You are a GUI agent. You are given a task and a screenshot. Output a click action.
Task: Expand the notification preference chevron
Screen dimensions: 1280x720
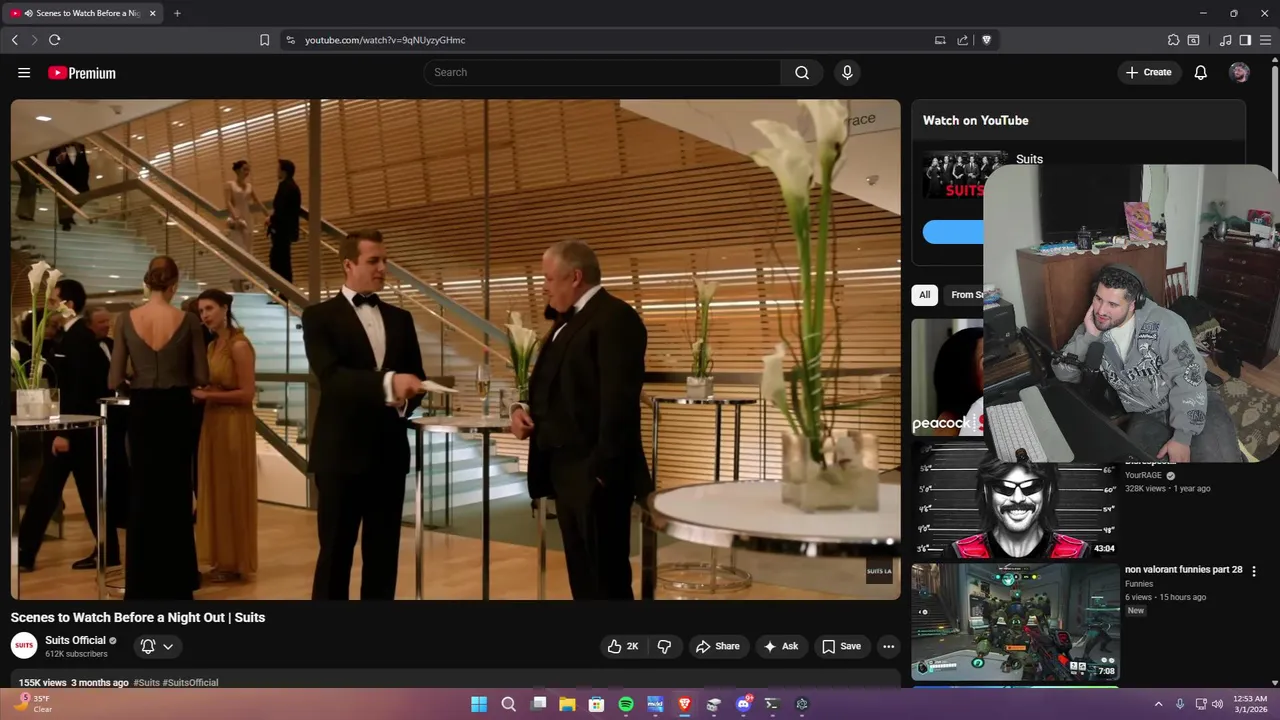point(168,646)
